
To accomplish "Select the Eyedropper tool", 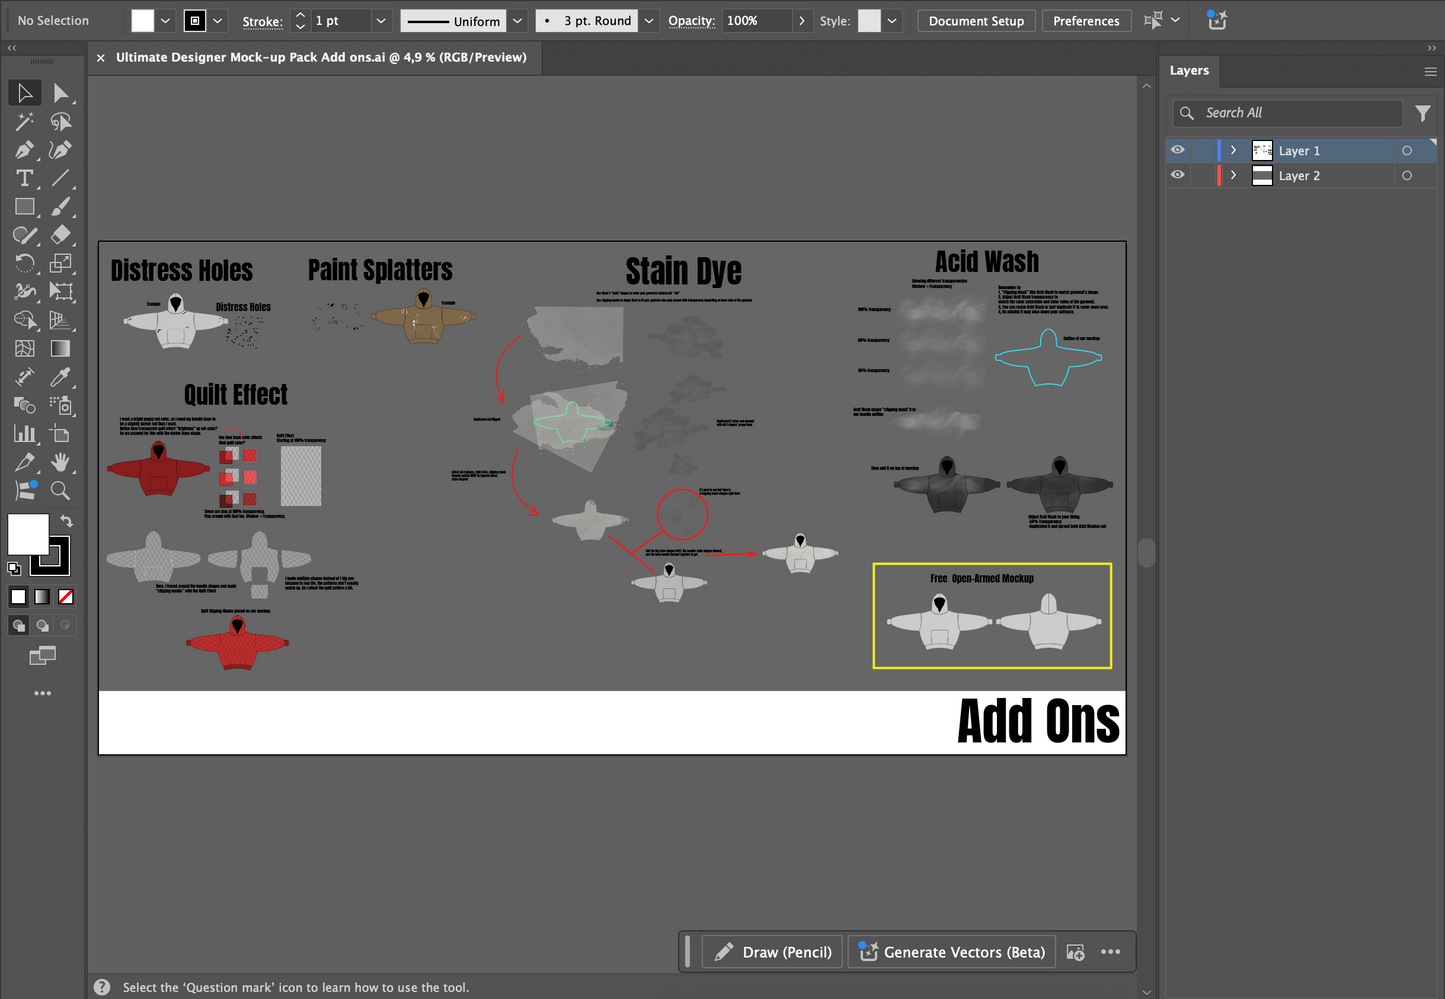I will click(61, 377).
